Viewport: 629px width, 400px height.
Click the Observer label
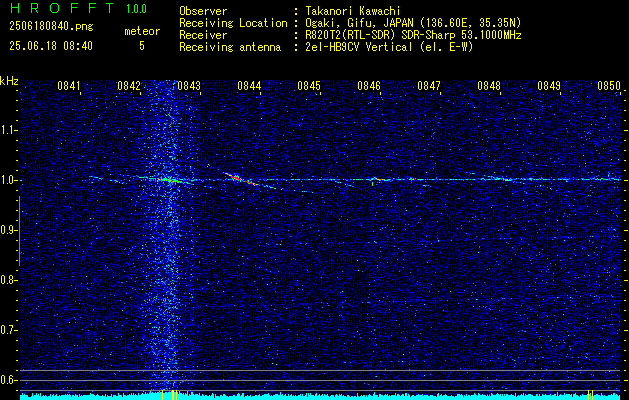(x=203, y=11)
